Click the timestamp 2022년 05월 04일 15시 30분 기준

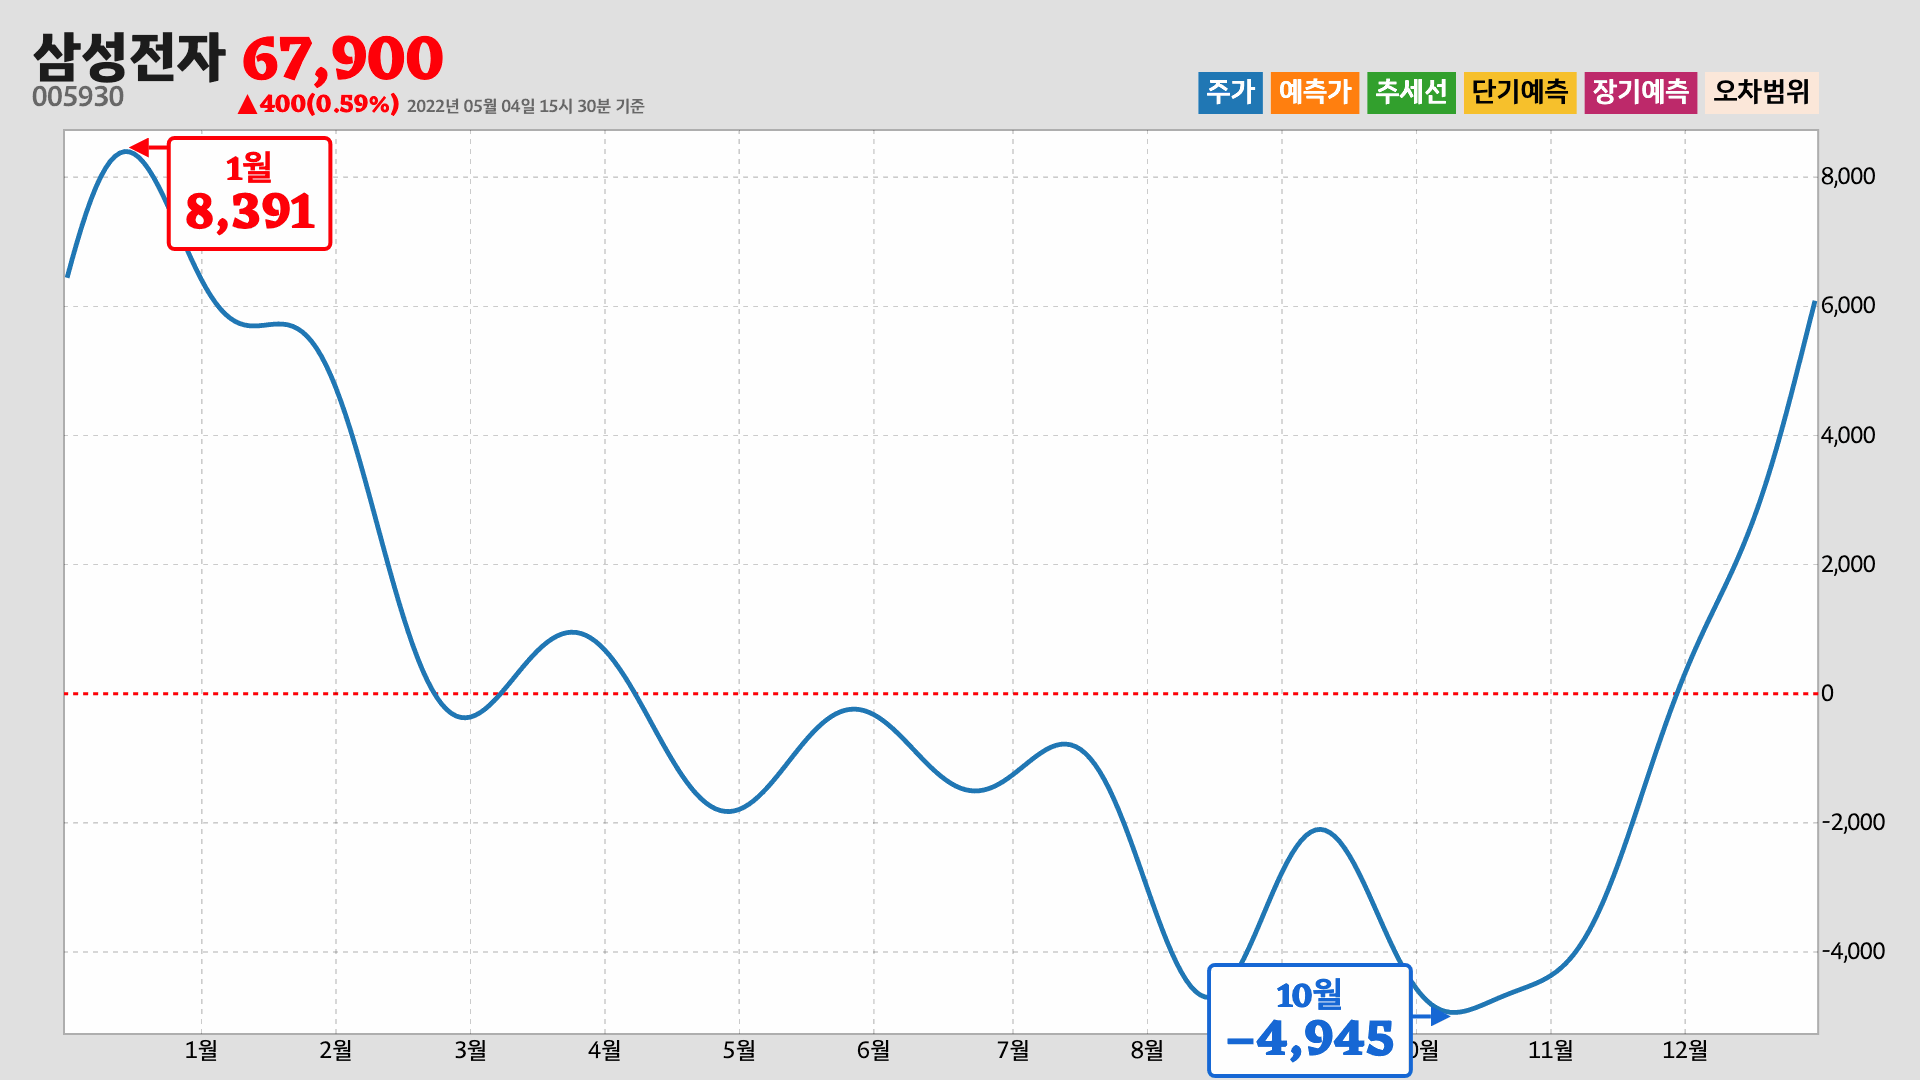[x=525, y=106]
